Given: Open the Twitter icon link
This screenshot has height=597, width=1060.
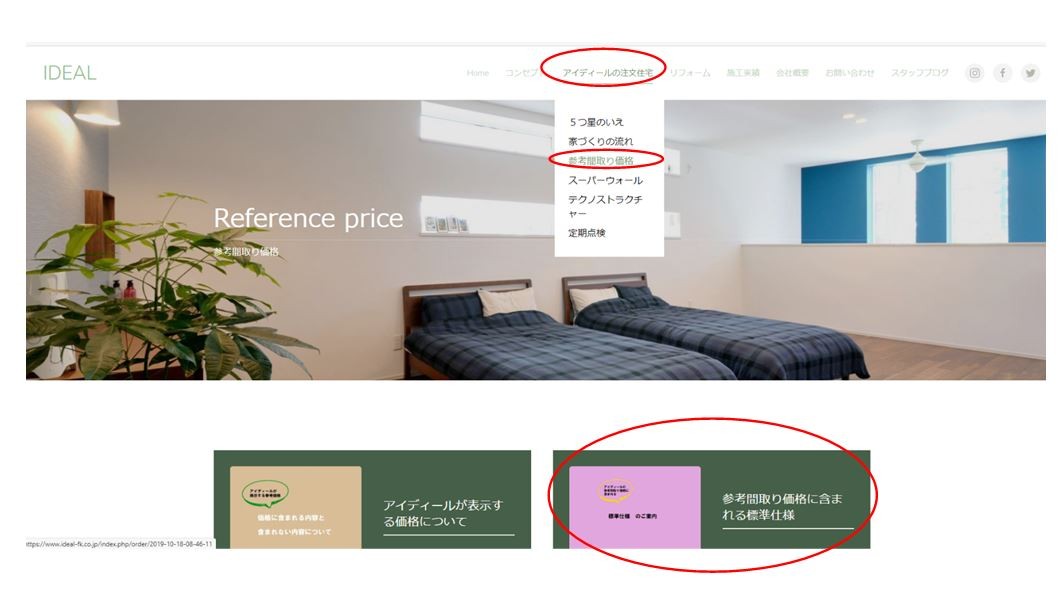Looking at the screenshot, I should (1030, 73).
